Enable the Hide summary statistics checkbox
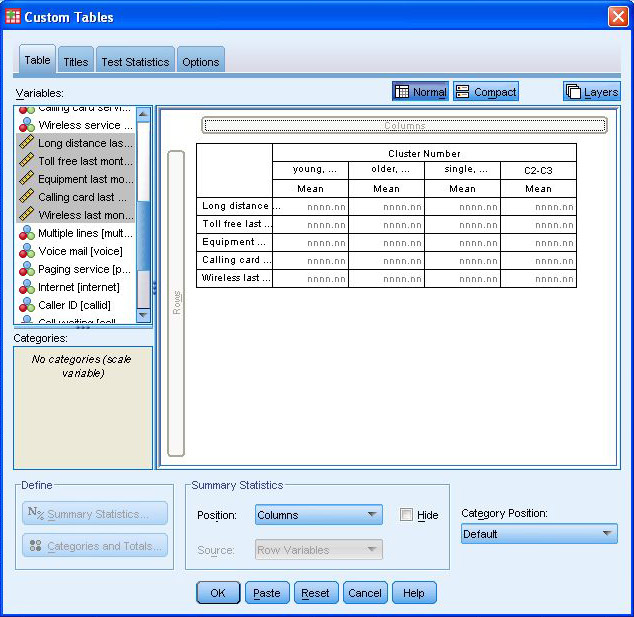Screen dimensions: 634x617 (x=406, y=515)
